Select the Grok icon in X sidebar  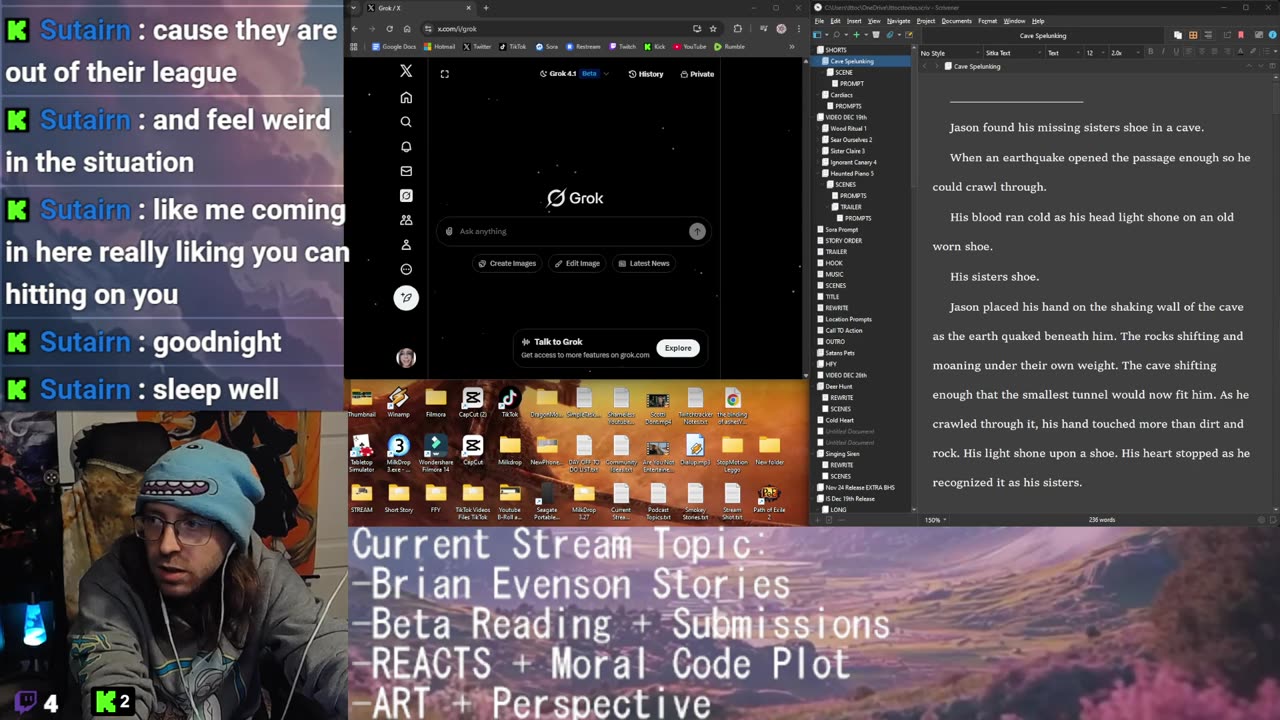pyautogui.click(x=406, y=195)
